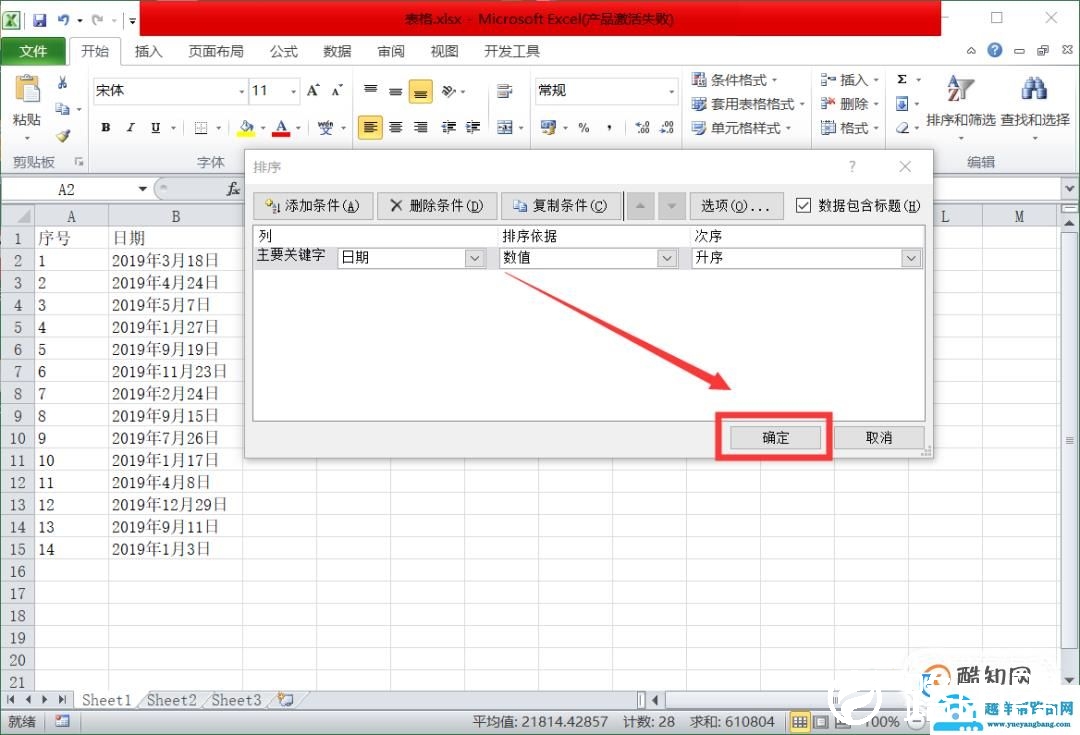This screenshot has height=735, width=1080.
Task: Open the 次序 dropdown showing 升序
Action: [911, 258]
